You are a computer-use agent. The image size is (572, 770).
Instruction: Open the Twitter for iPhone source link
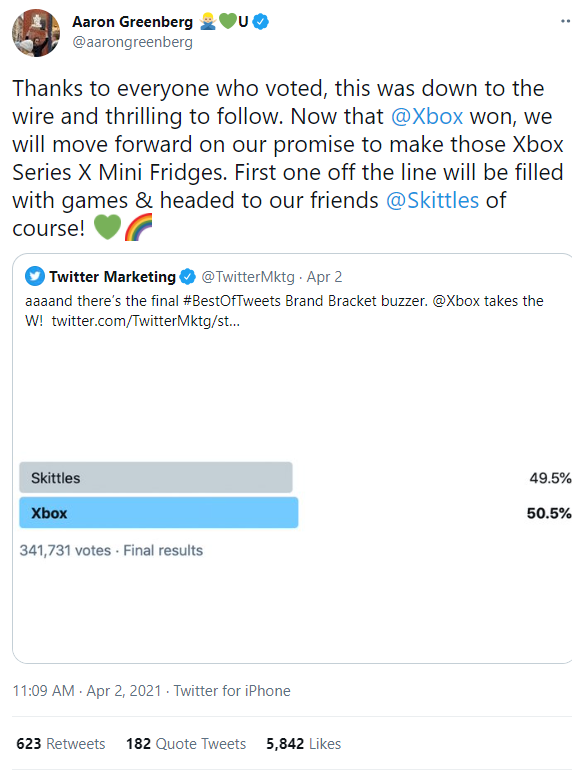coord(232,690)
